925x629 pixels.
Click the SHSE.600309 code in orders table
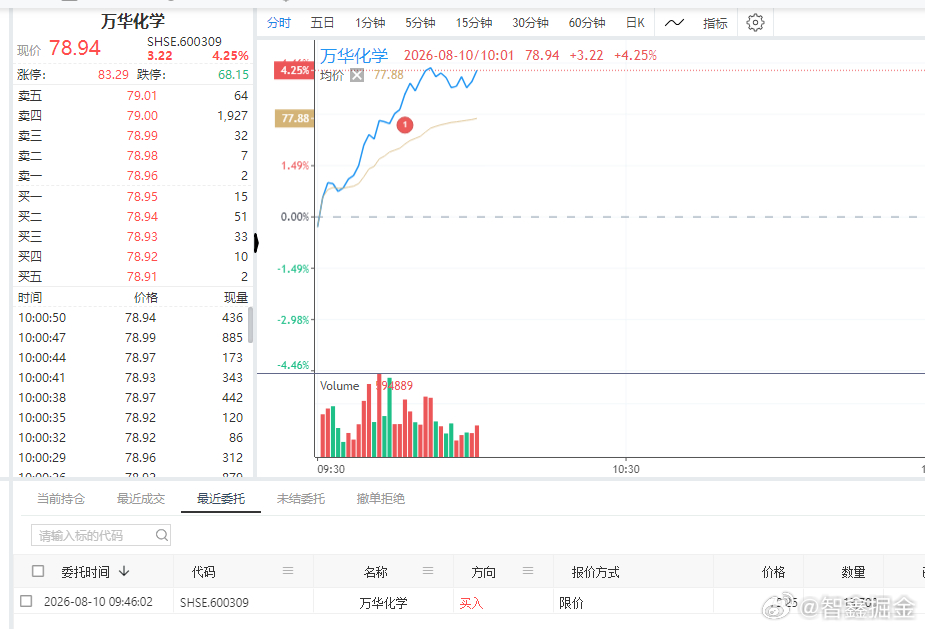point(214,602)
